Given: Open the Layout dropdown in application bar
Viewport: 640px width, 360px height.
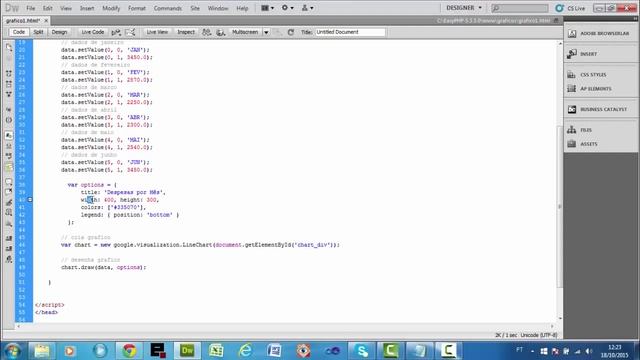Looking at the screenshot, I should (267, 8).
